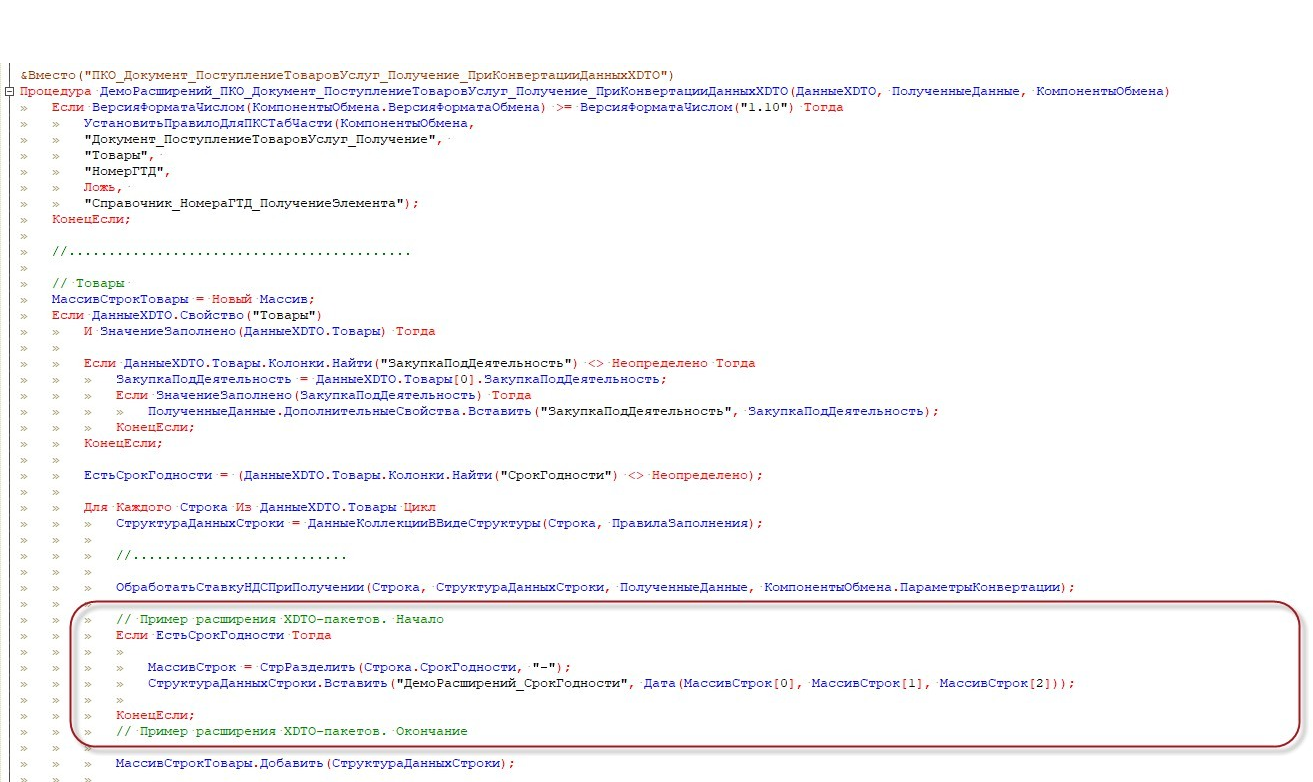This screenshot has width=1313, height=782.
Task: Click the first КонецЕсли; statement
Action: (91, 219)
